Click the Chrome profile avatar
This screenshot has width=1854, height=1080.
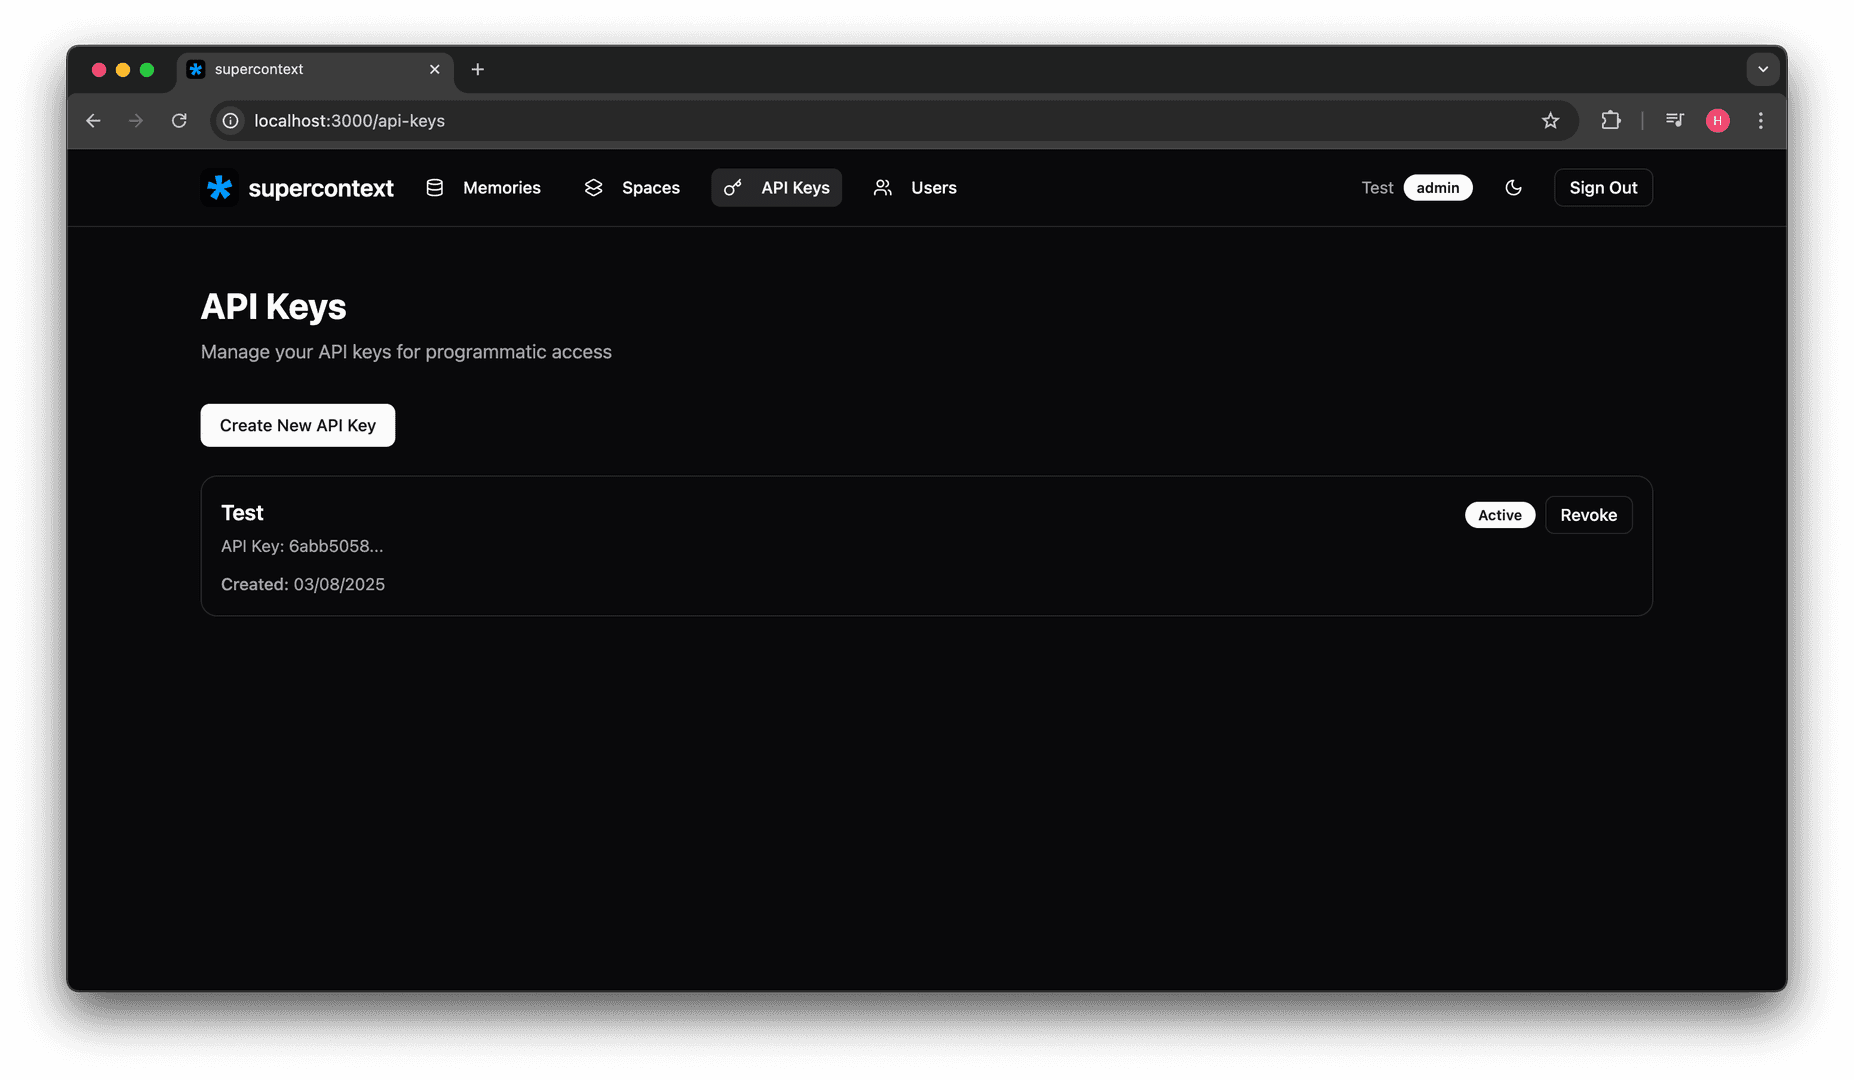coord(1717,121)
